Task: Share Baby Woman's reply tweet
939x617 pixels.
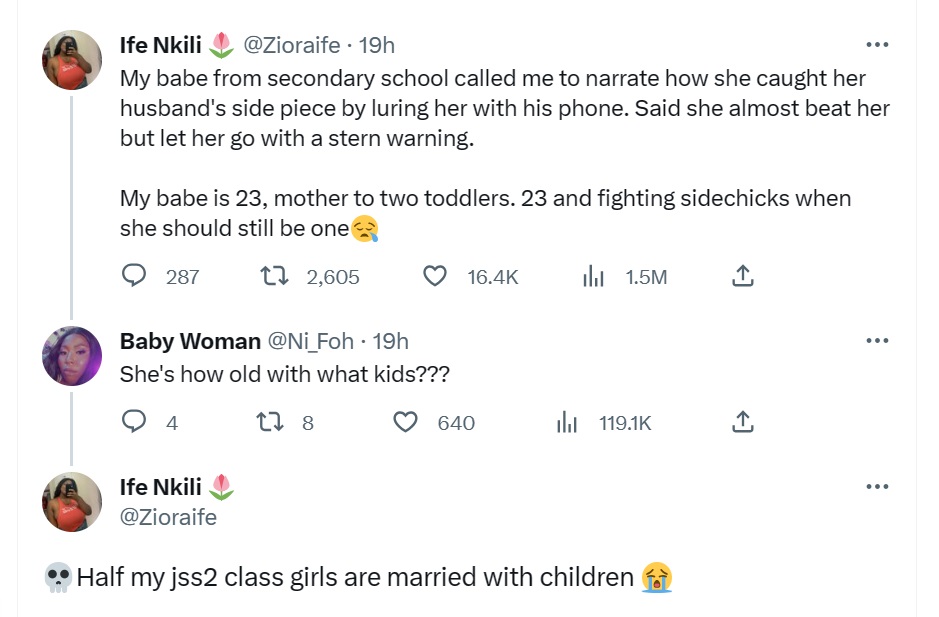Action: tap(742, 423)
